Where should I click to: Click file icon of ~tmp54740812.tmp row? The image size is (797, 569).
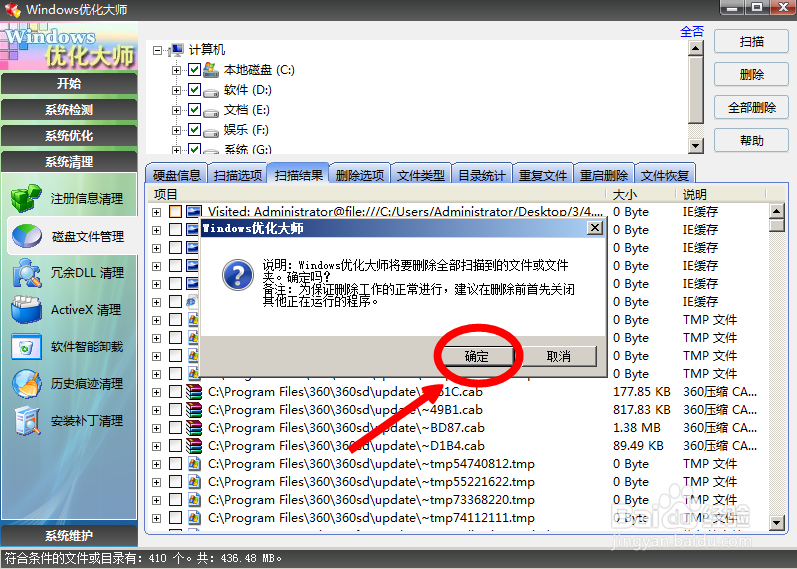[194, 464]
